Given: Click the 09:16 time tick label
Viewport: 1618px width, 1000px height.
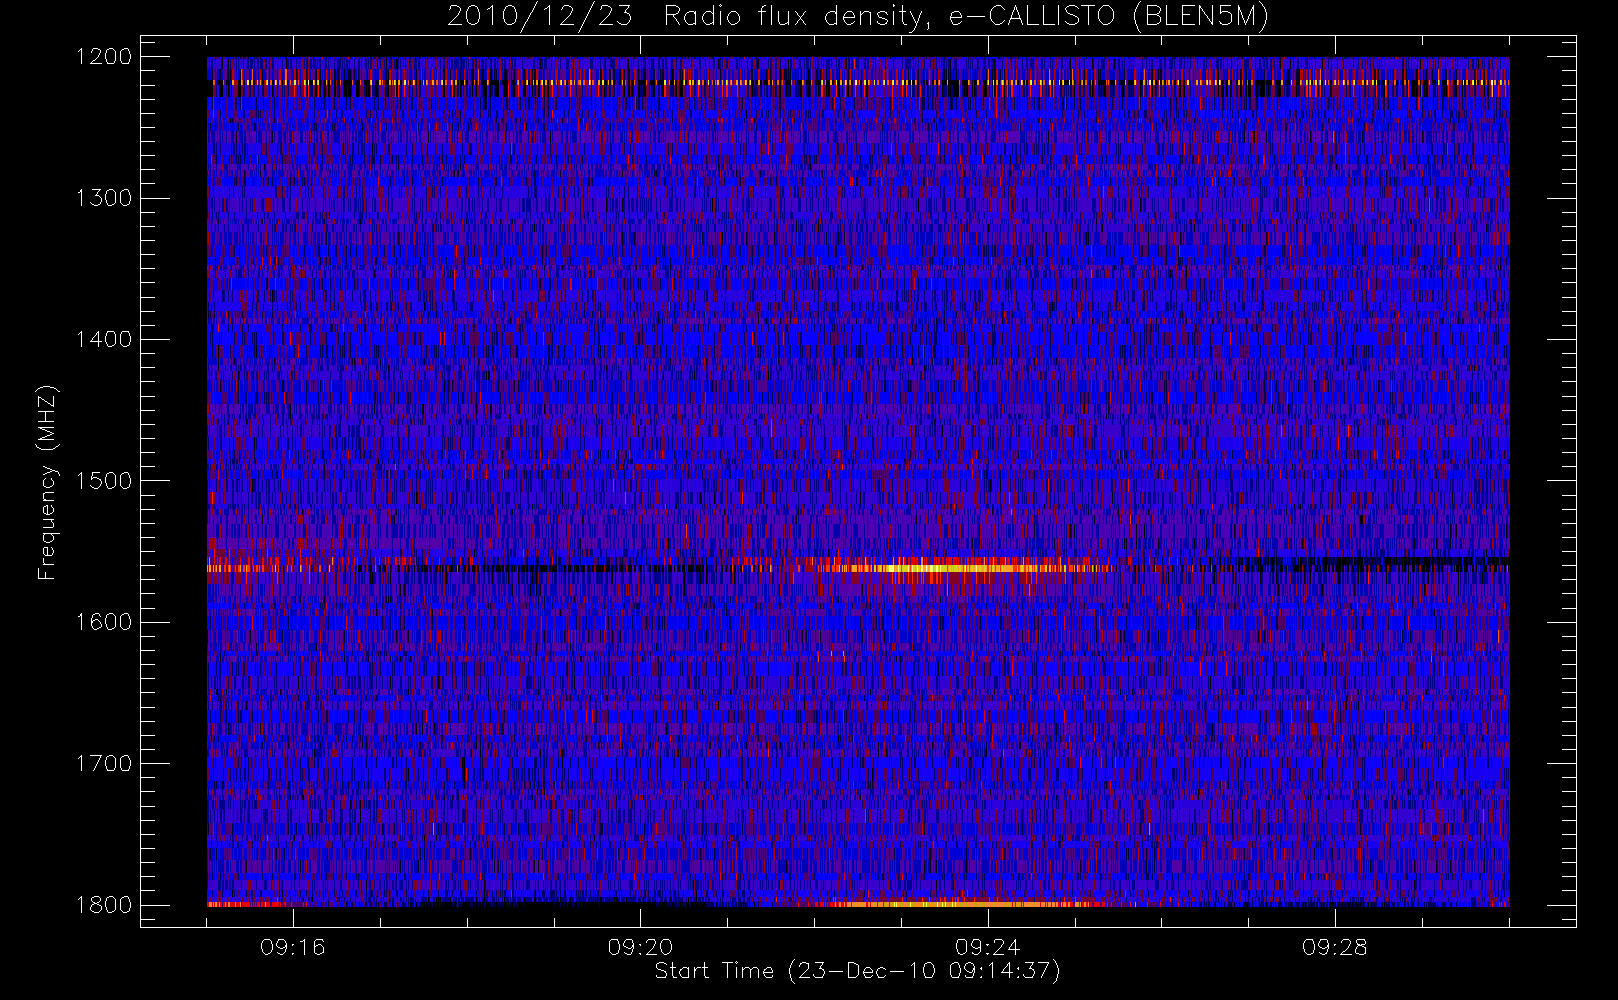Looking at the screenshot, I should pyautogui.click(x=293, y=947).
